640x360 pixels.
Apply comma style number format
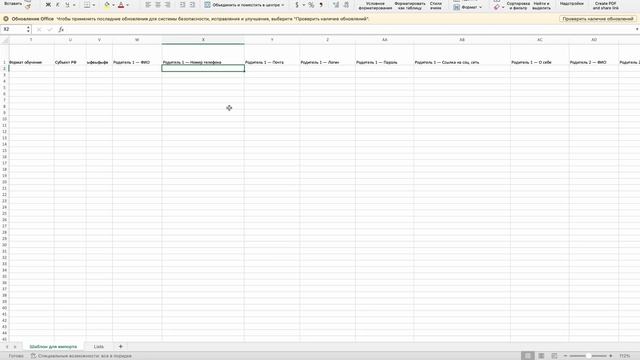[321, 5]
